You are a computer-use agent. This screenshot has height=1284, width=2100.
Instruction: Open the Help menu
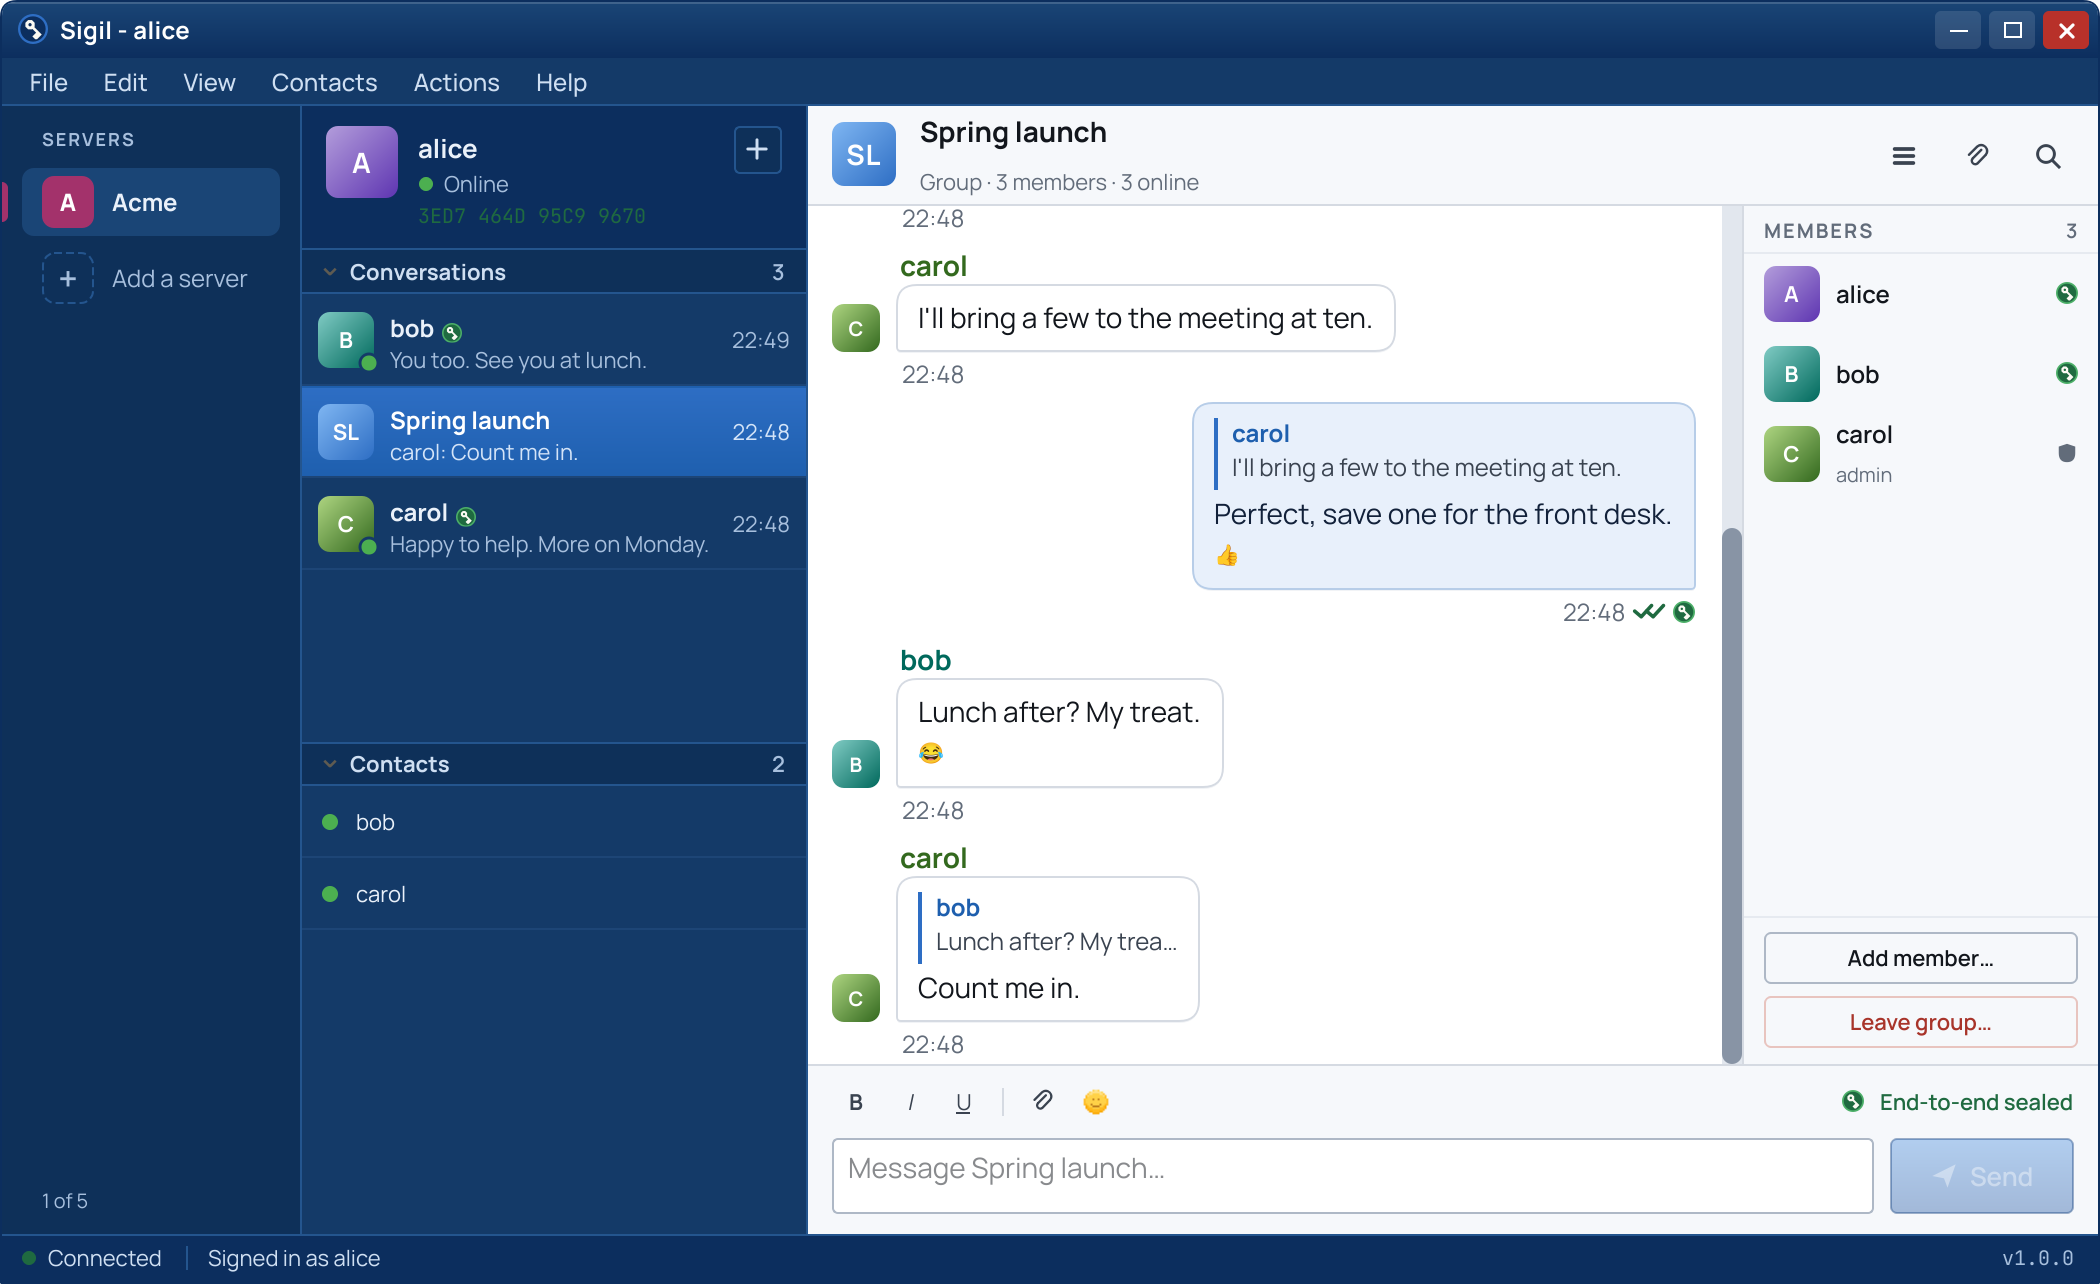tap(561, 82)
